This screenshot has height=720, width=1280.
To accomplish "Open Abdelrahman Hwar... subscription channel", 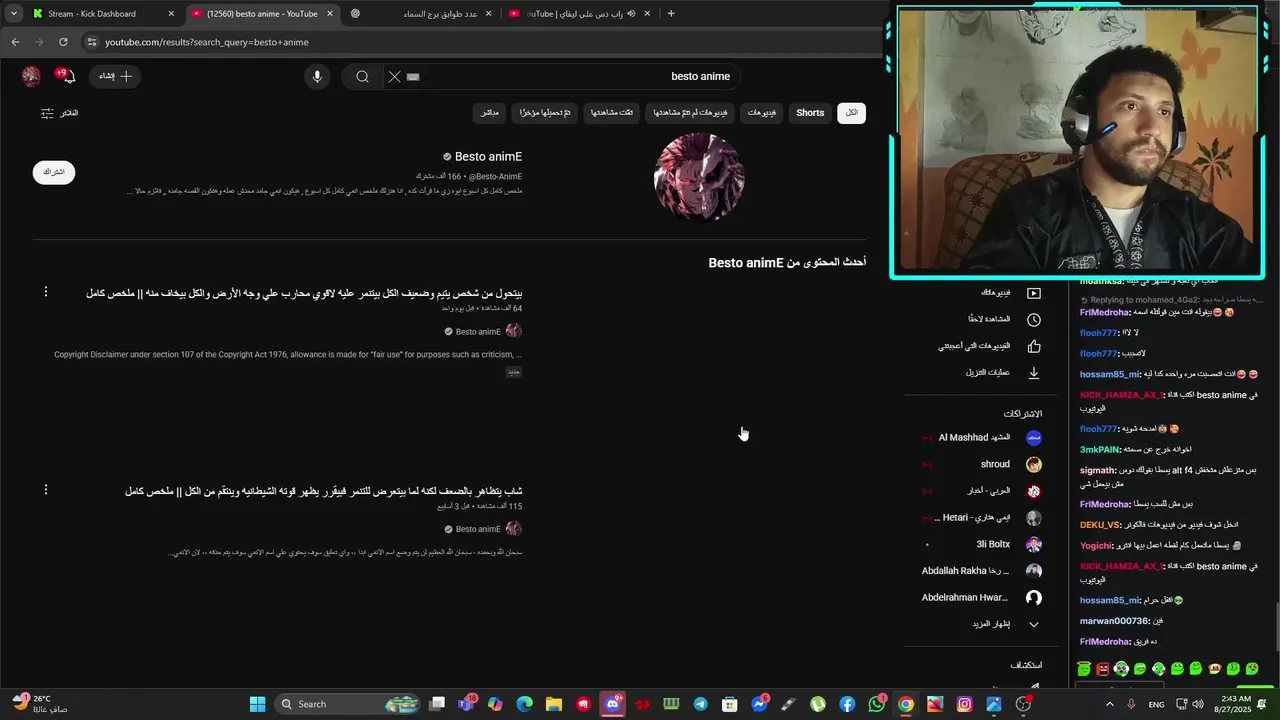I will click(980, 598).
